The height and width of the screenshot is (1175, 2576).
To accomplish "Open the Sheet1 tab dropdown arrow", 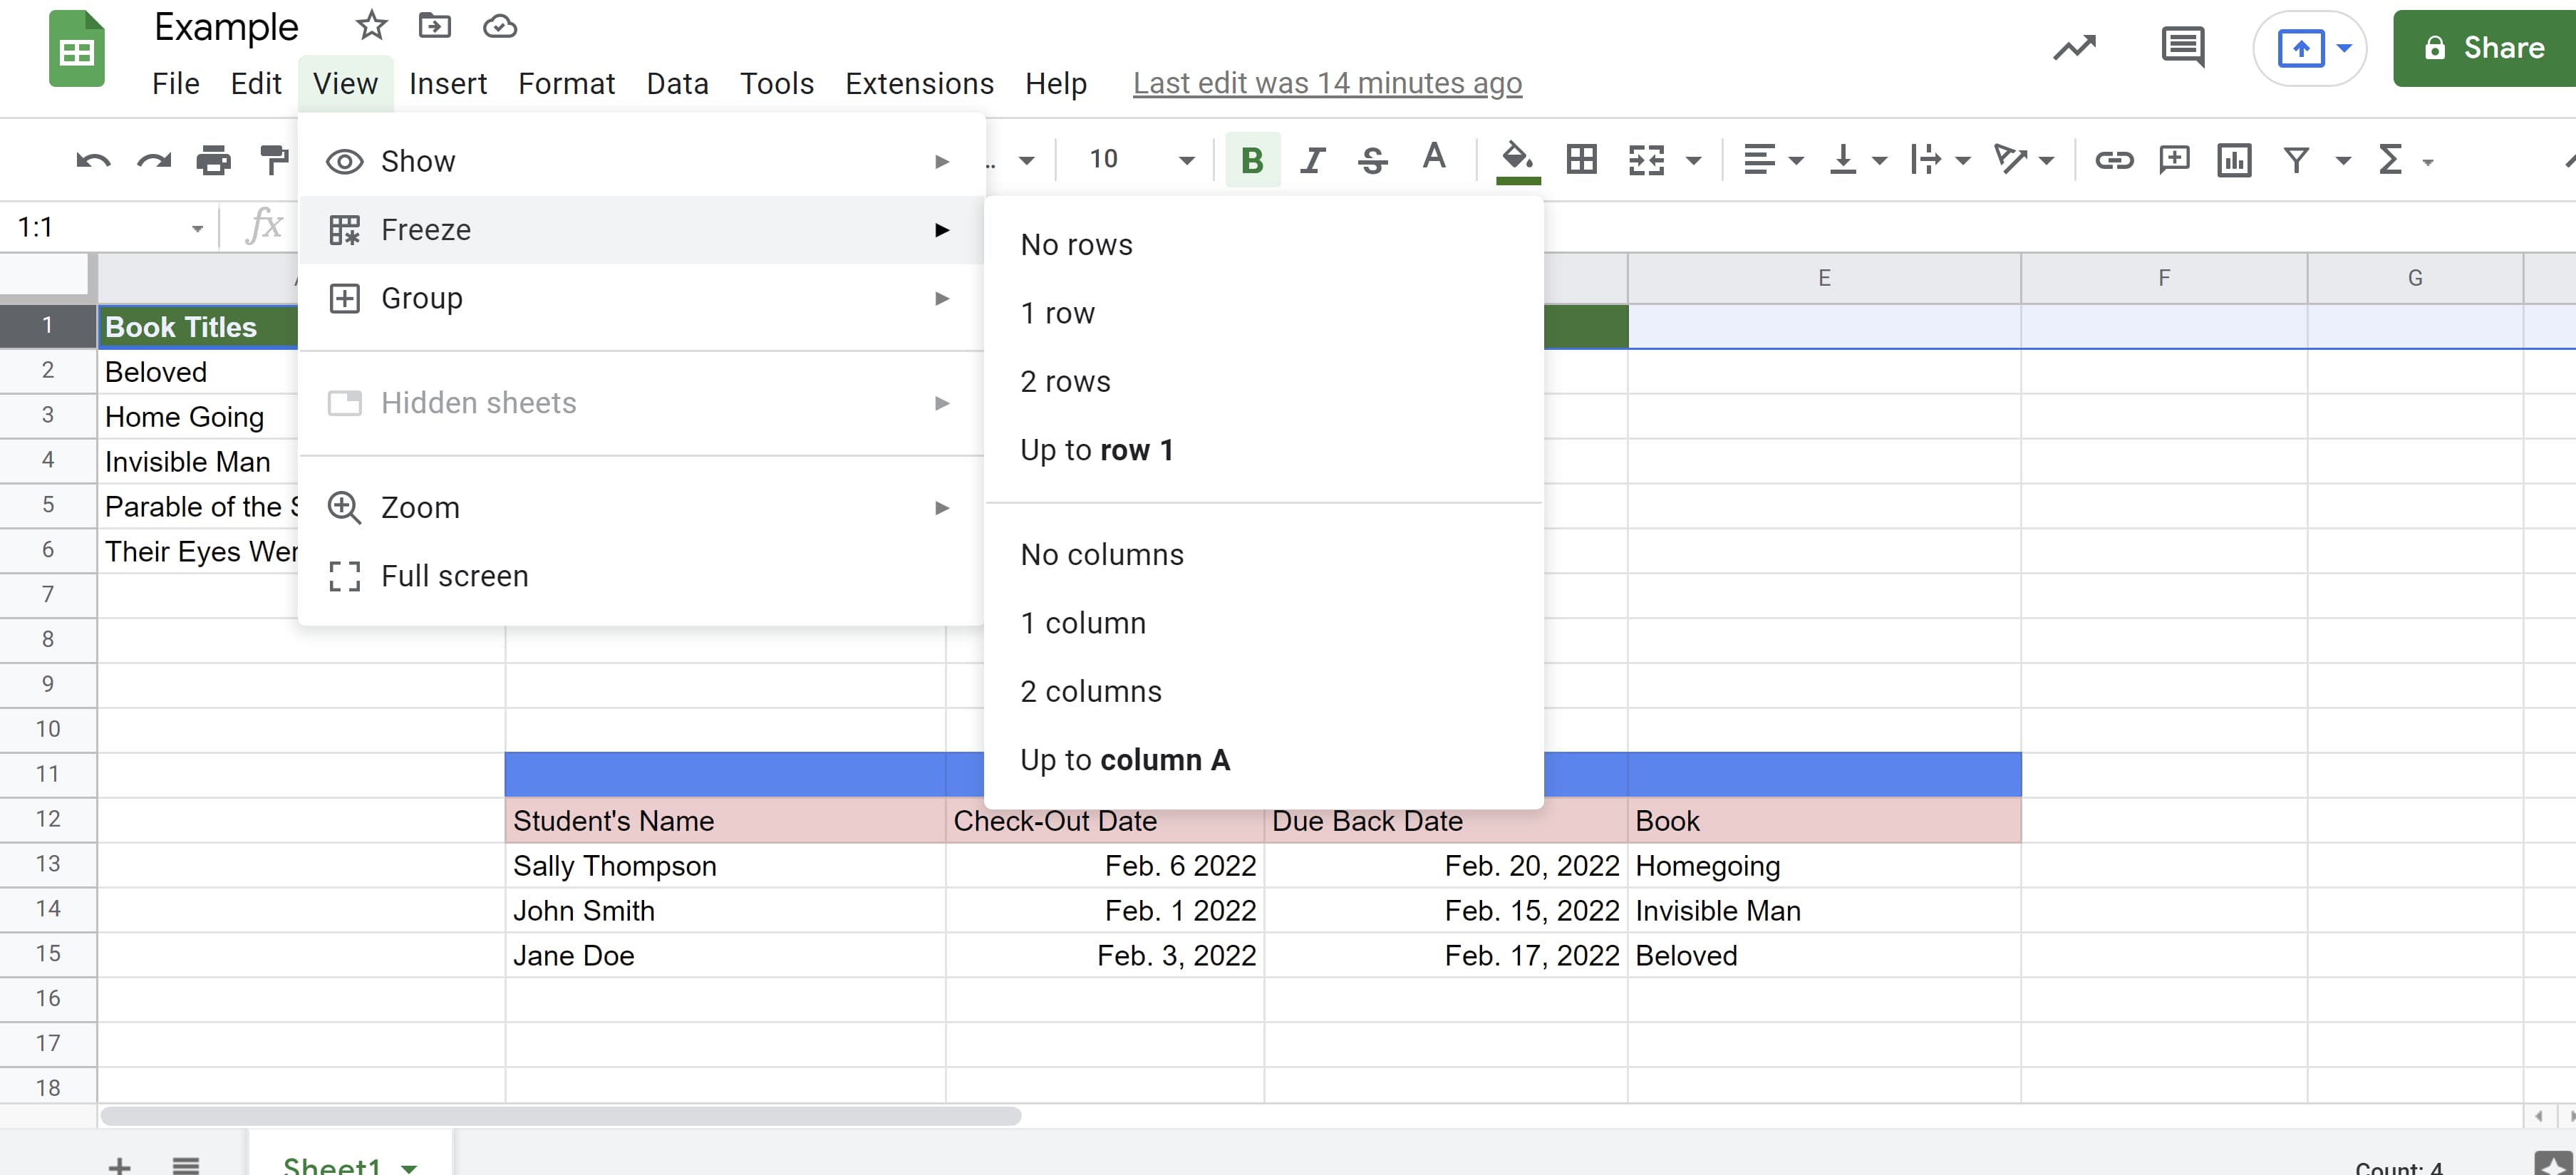I will (x=409, y=1166).
